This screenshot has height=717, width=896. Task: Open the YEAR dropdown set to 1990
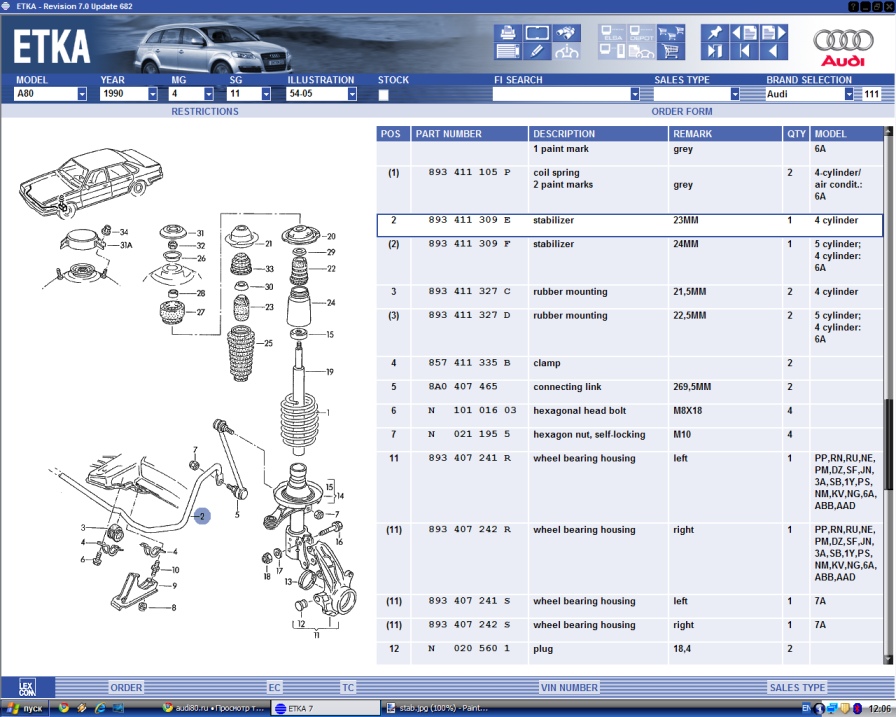[153, 94]
